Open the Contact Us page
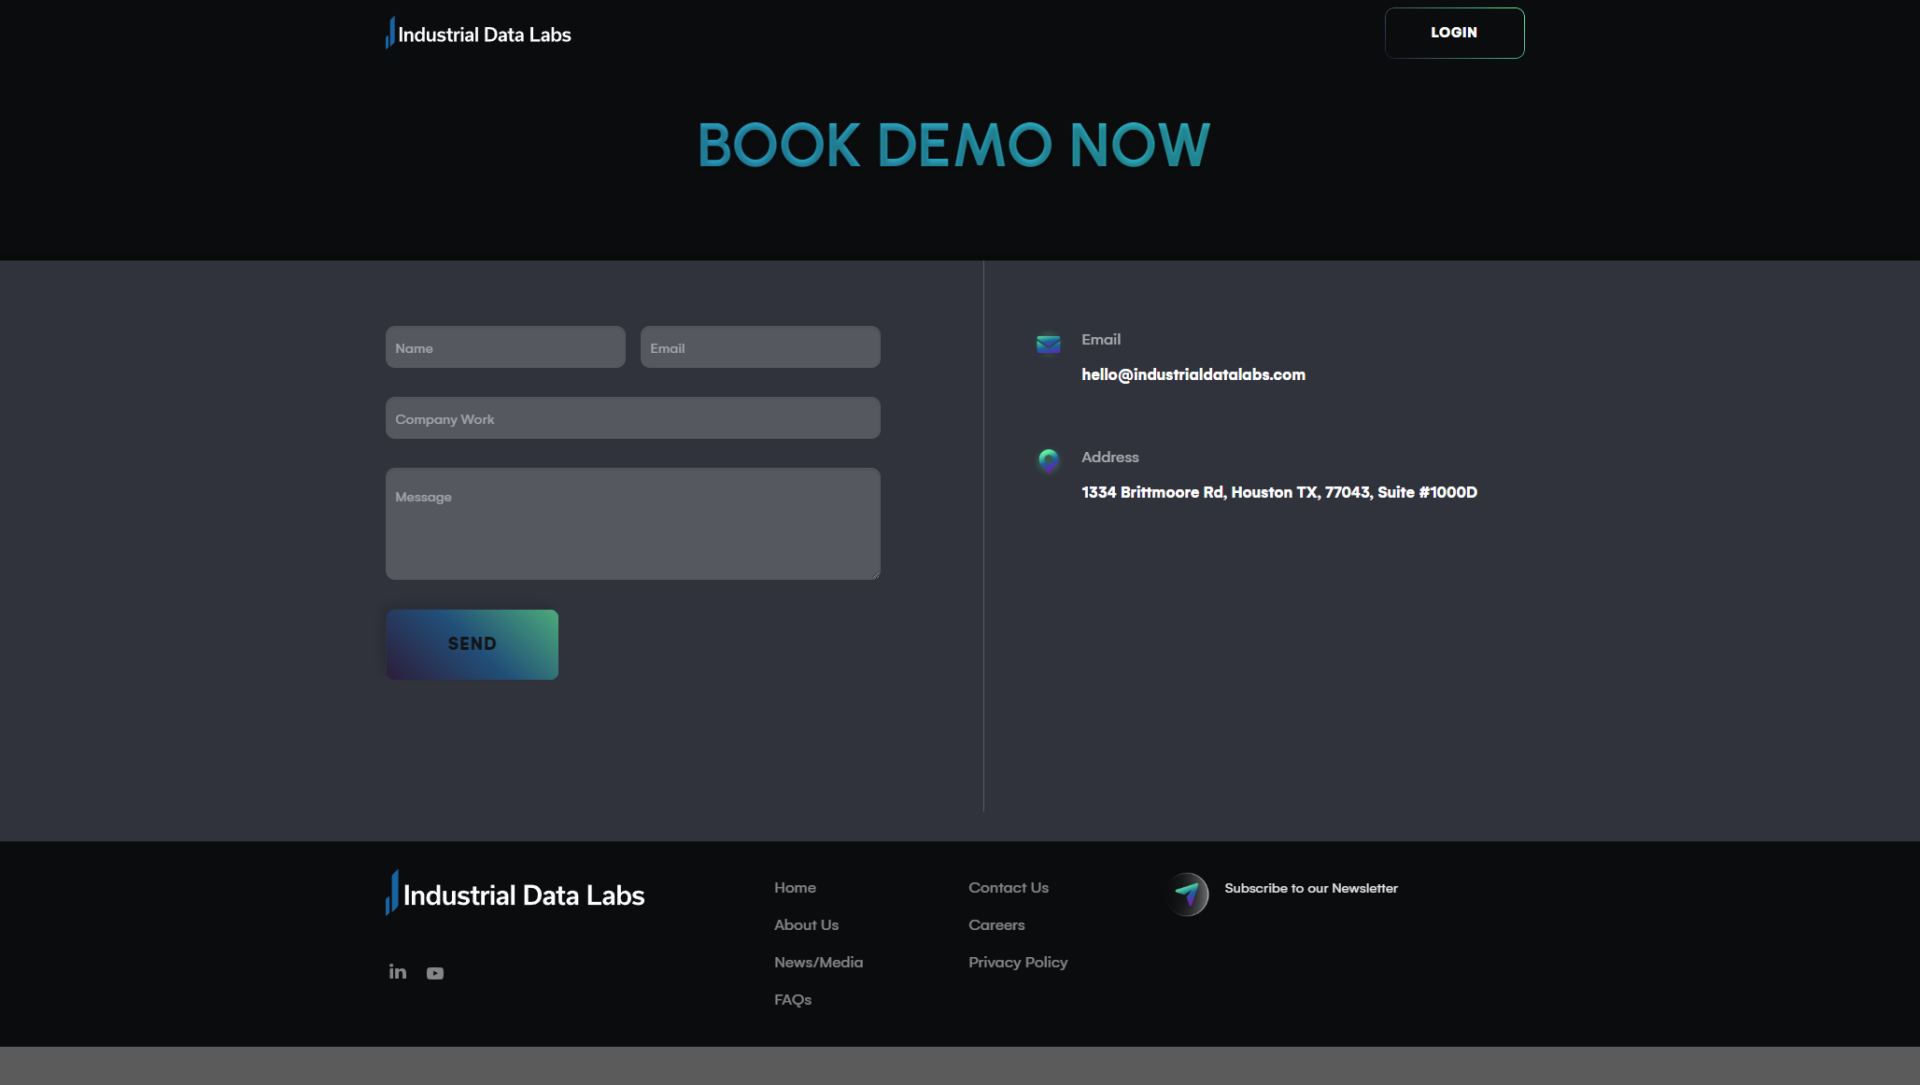This screenshot has height=1085, width=1920. (x=1008, y=887)
